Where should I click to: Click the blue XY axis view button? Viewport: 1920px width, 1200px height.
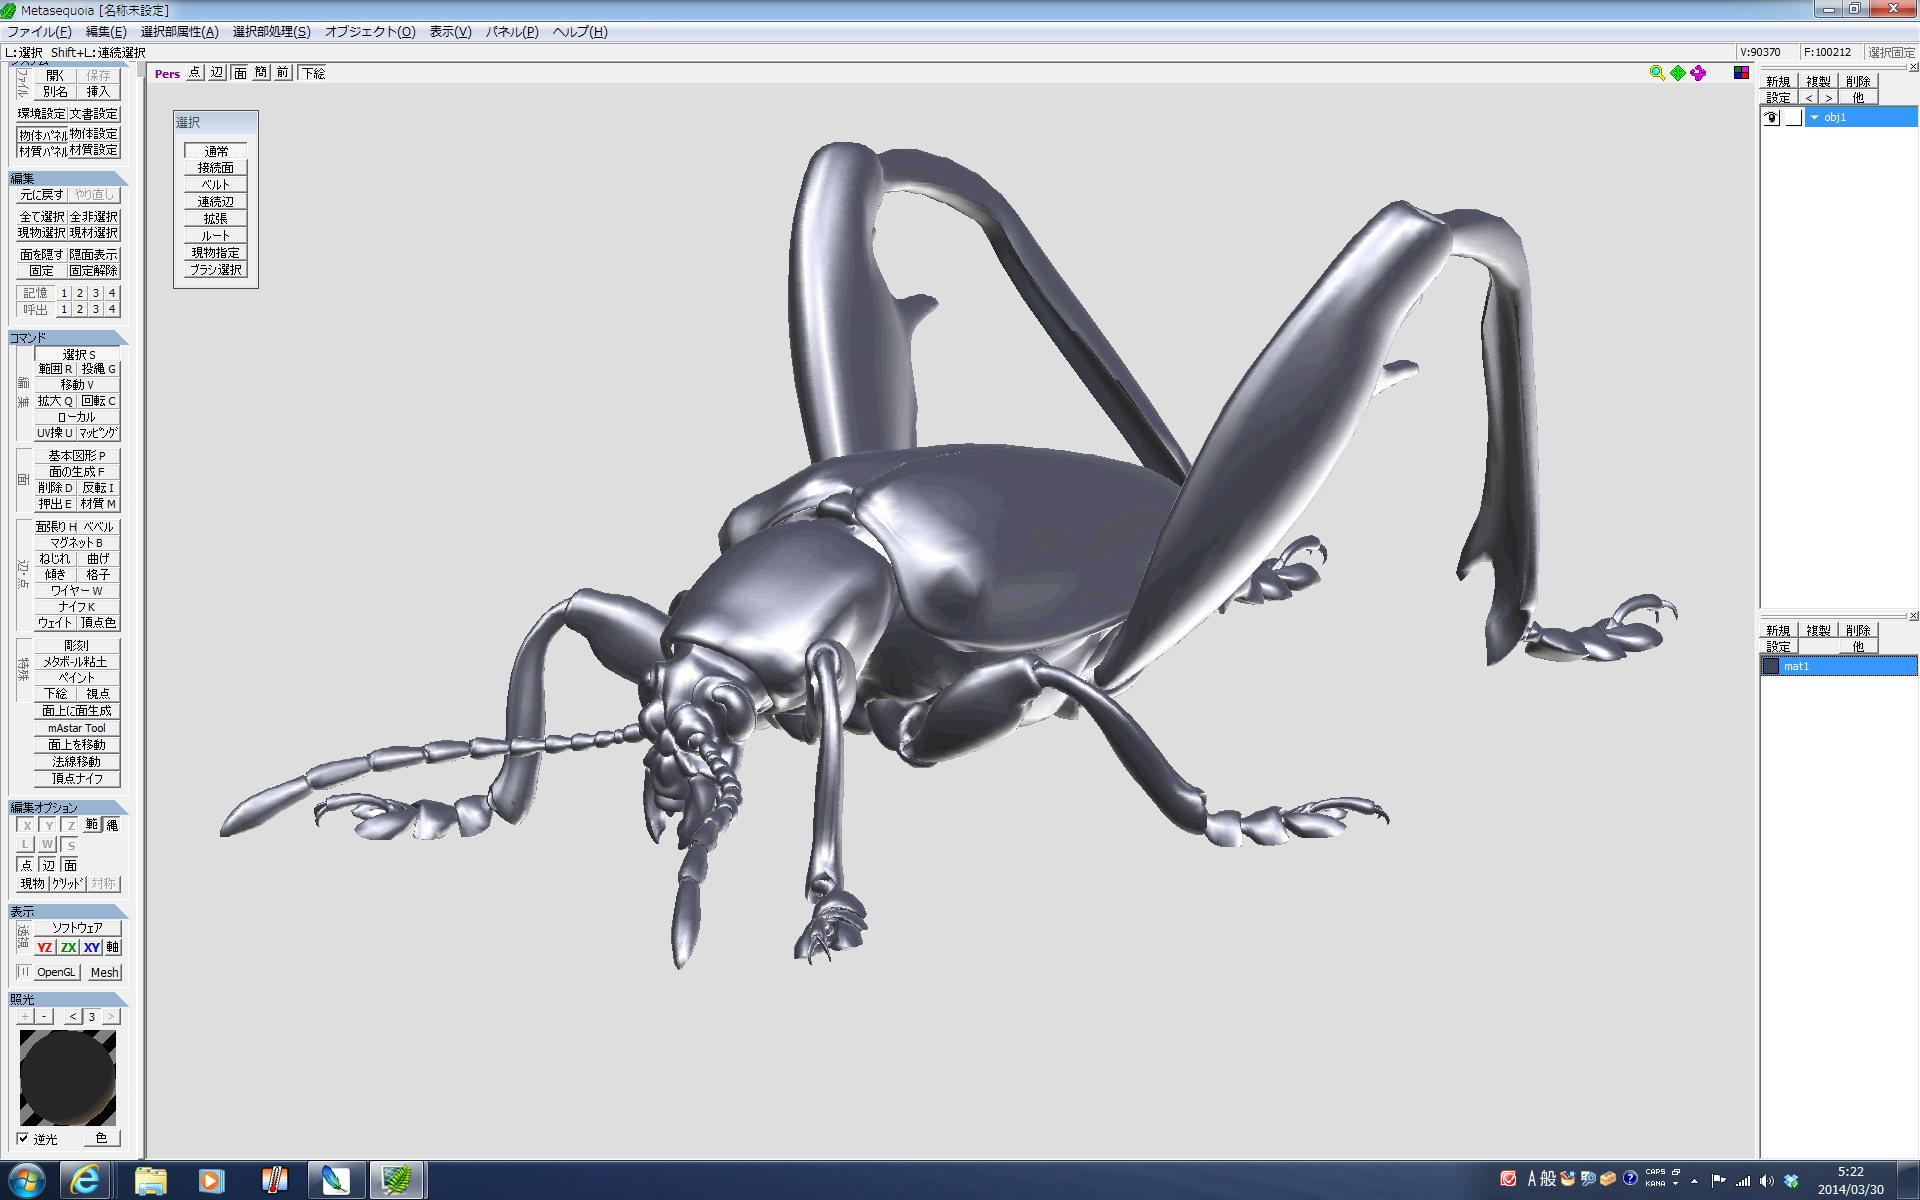(91, 947)
